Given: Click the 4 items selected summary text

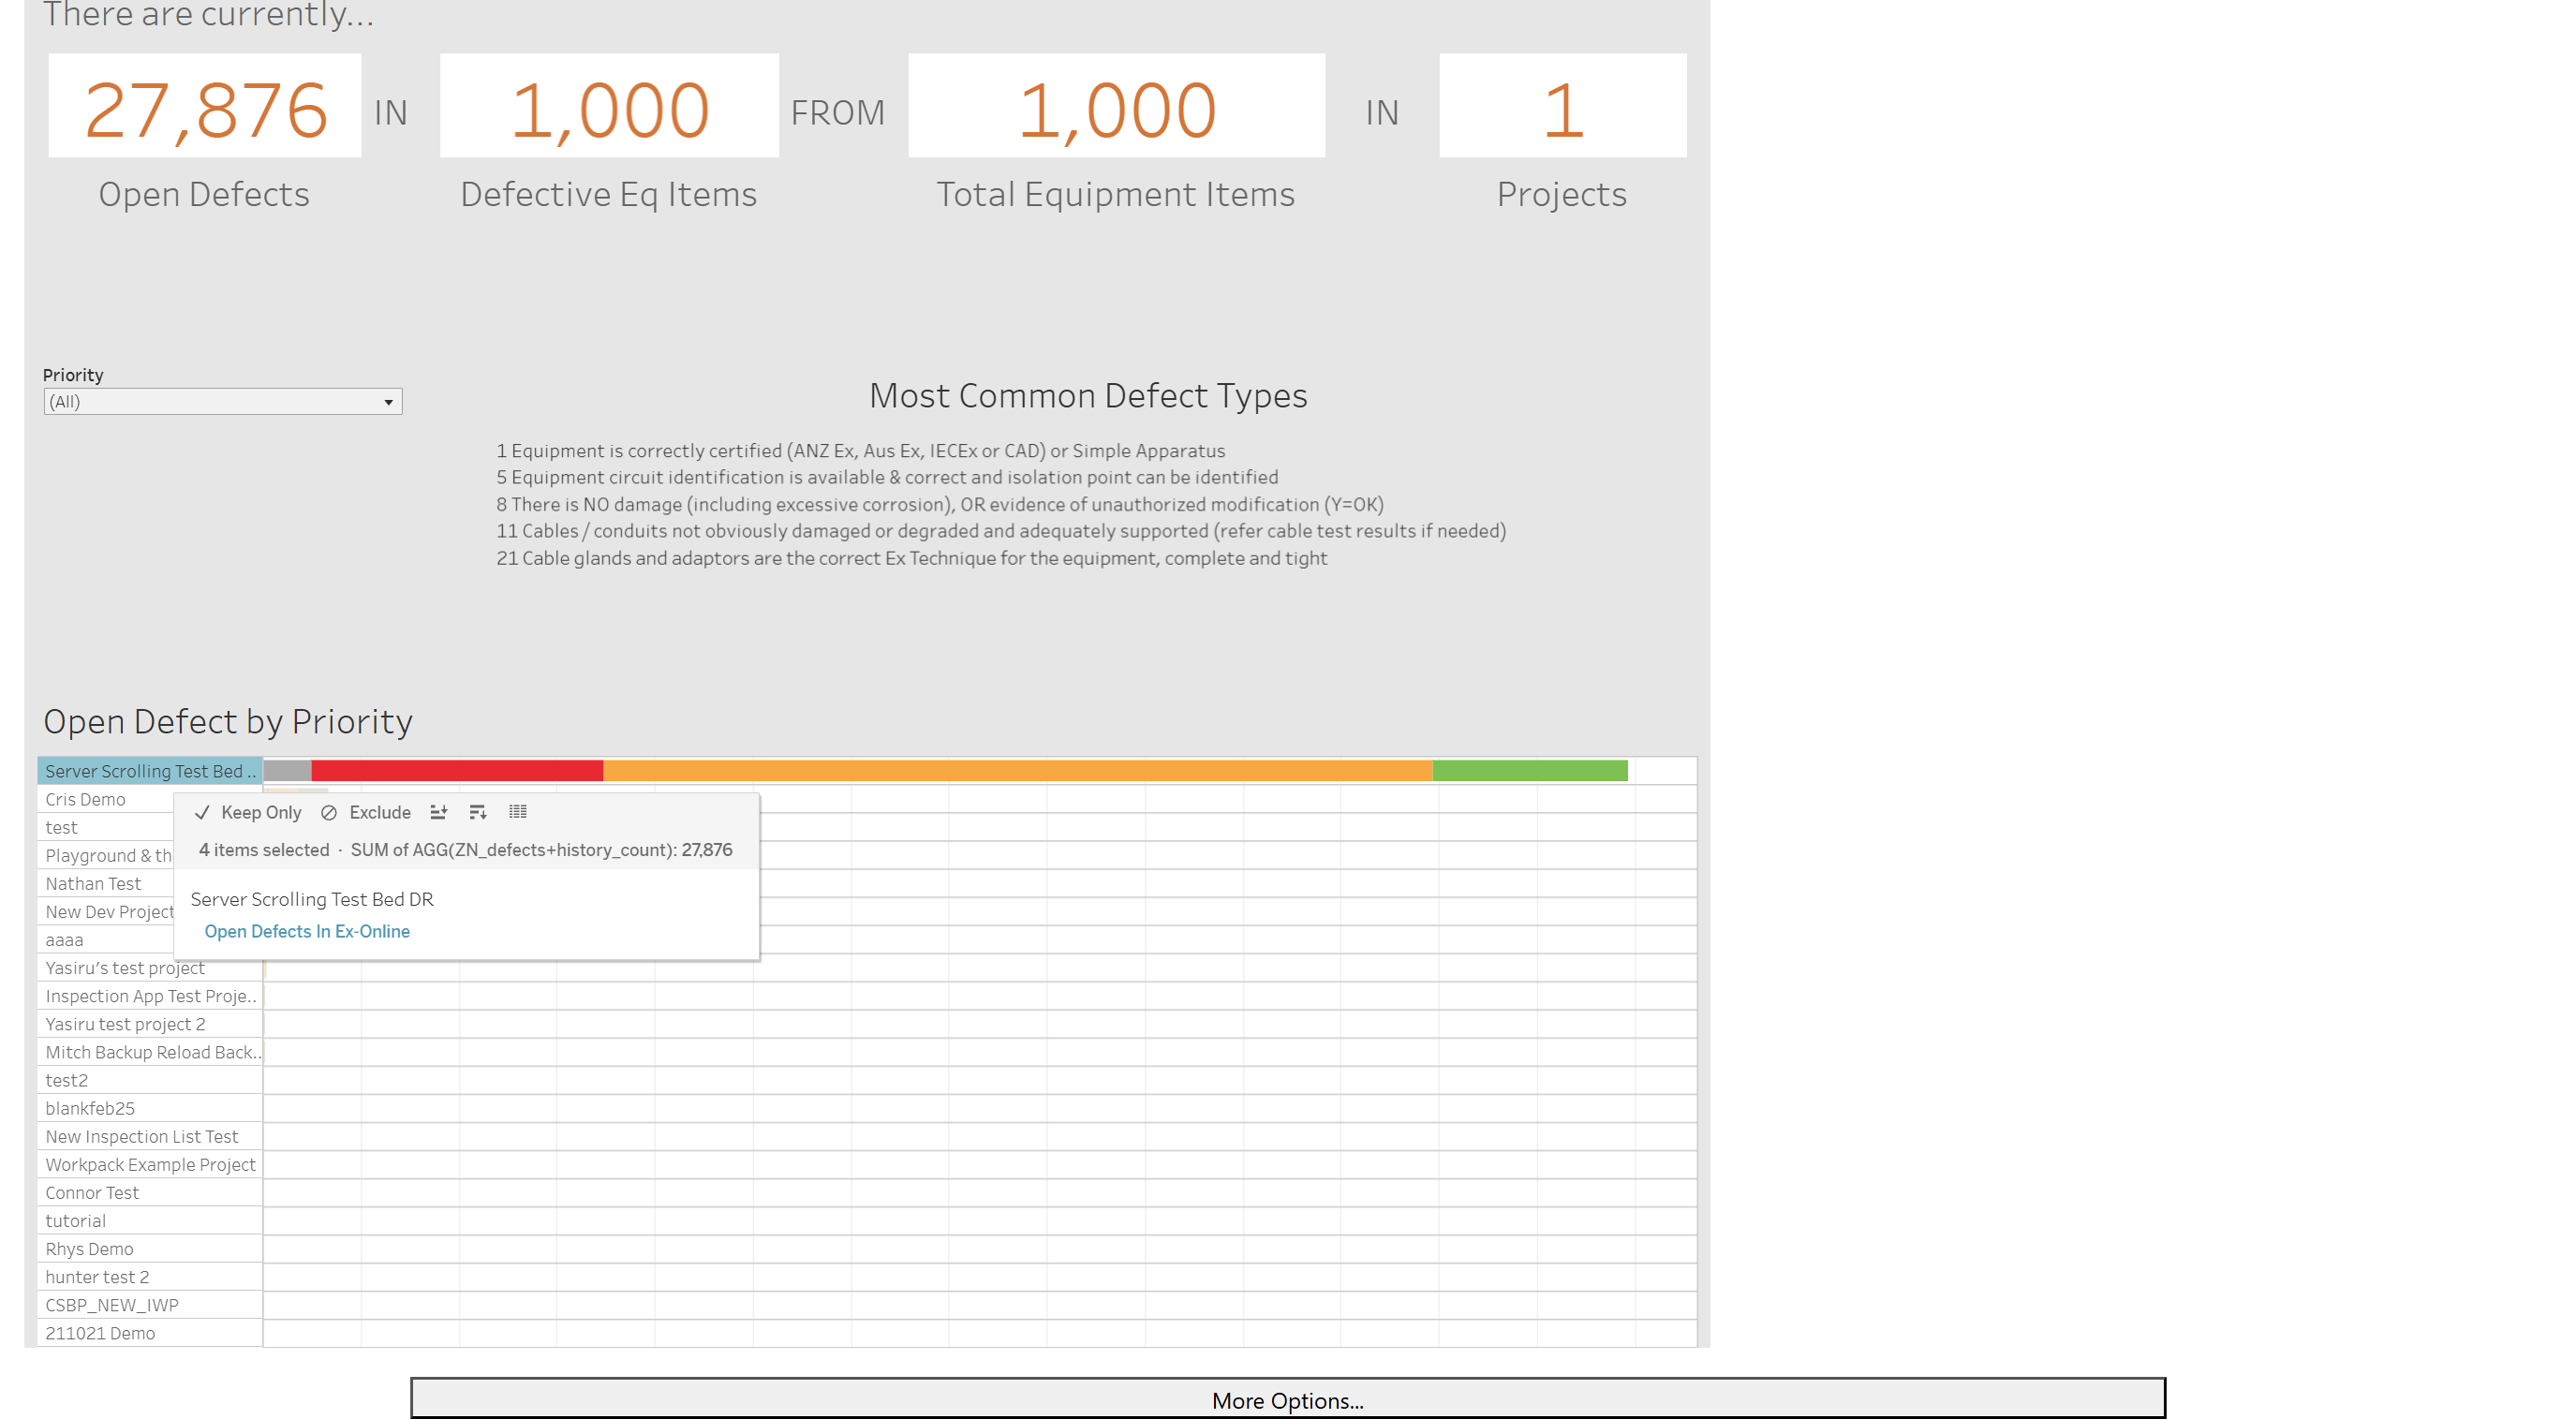Looking at the screenshot, I should (264, 850).
